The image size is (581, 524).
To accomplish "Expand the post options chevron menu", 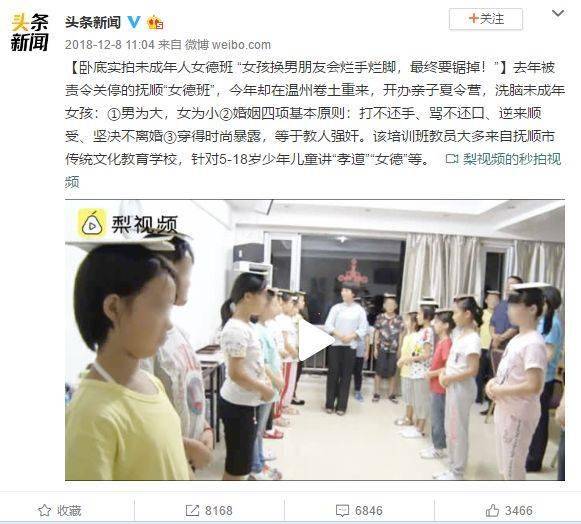I will [558, 14].
